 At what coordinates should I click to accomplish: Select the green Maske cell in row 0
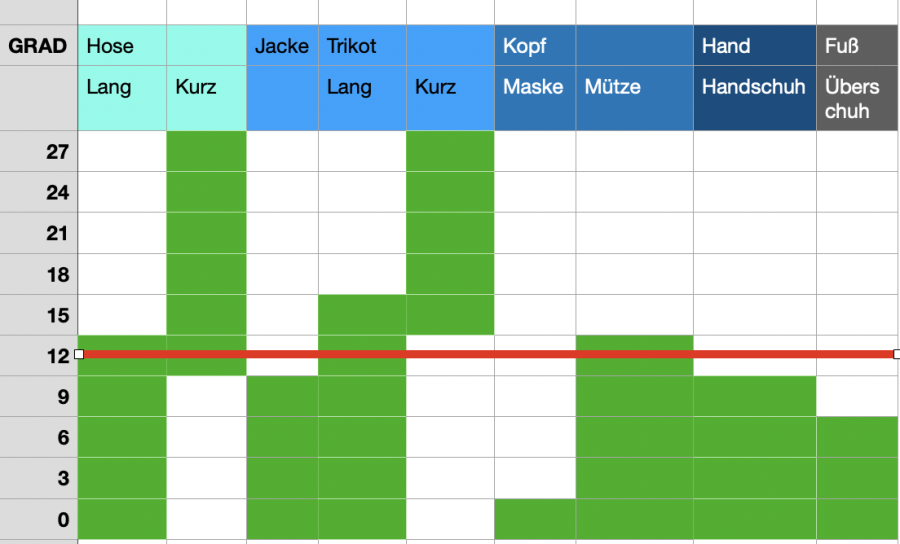click(534, 519)
